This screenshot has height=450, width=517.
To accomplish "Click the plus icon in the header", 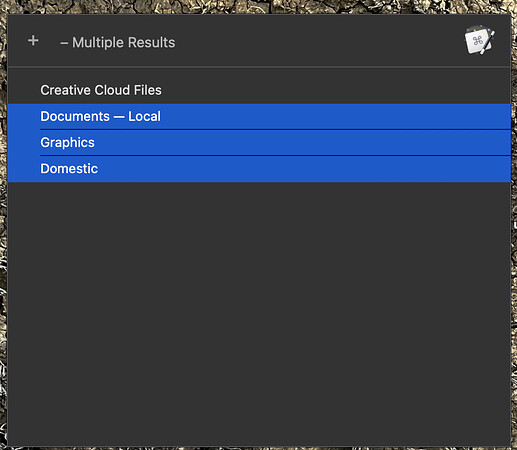I will [x=33, y=41].
